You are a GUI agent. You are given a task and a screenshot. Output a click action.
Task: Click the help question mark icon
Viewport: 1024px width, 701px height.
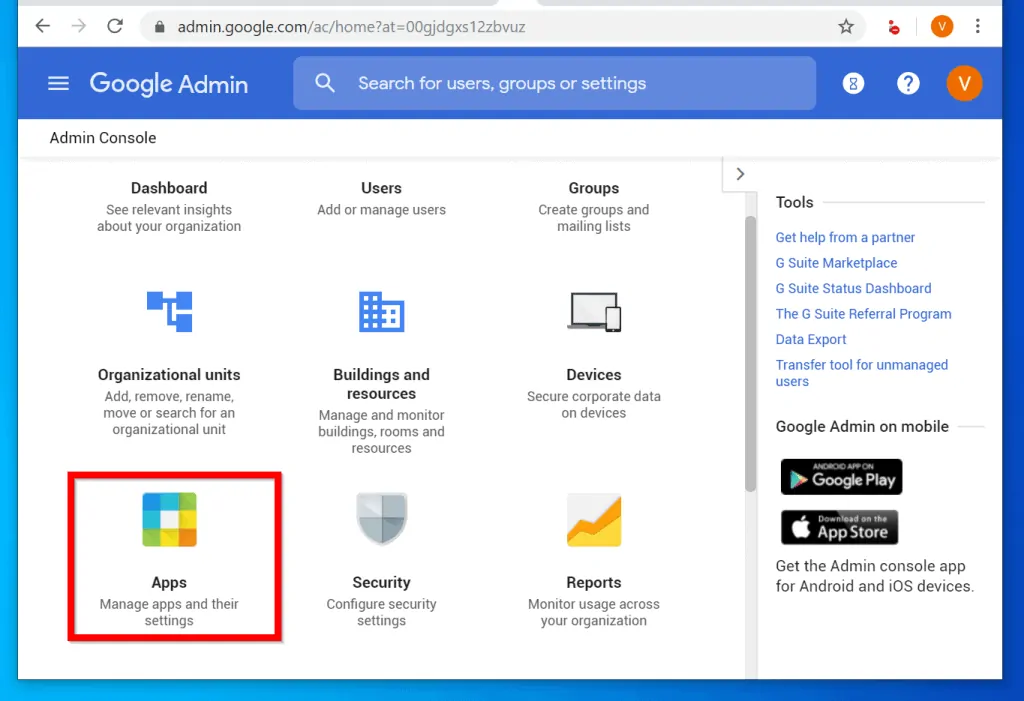coord(908,83)
